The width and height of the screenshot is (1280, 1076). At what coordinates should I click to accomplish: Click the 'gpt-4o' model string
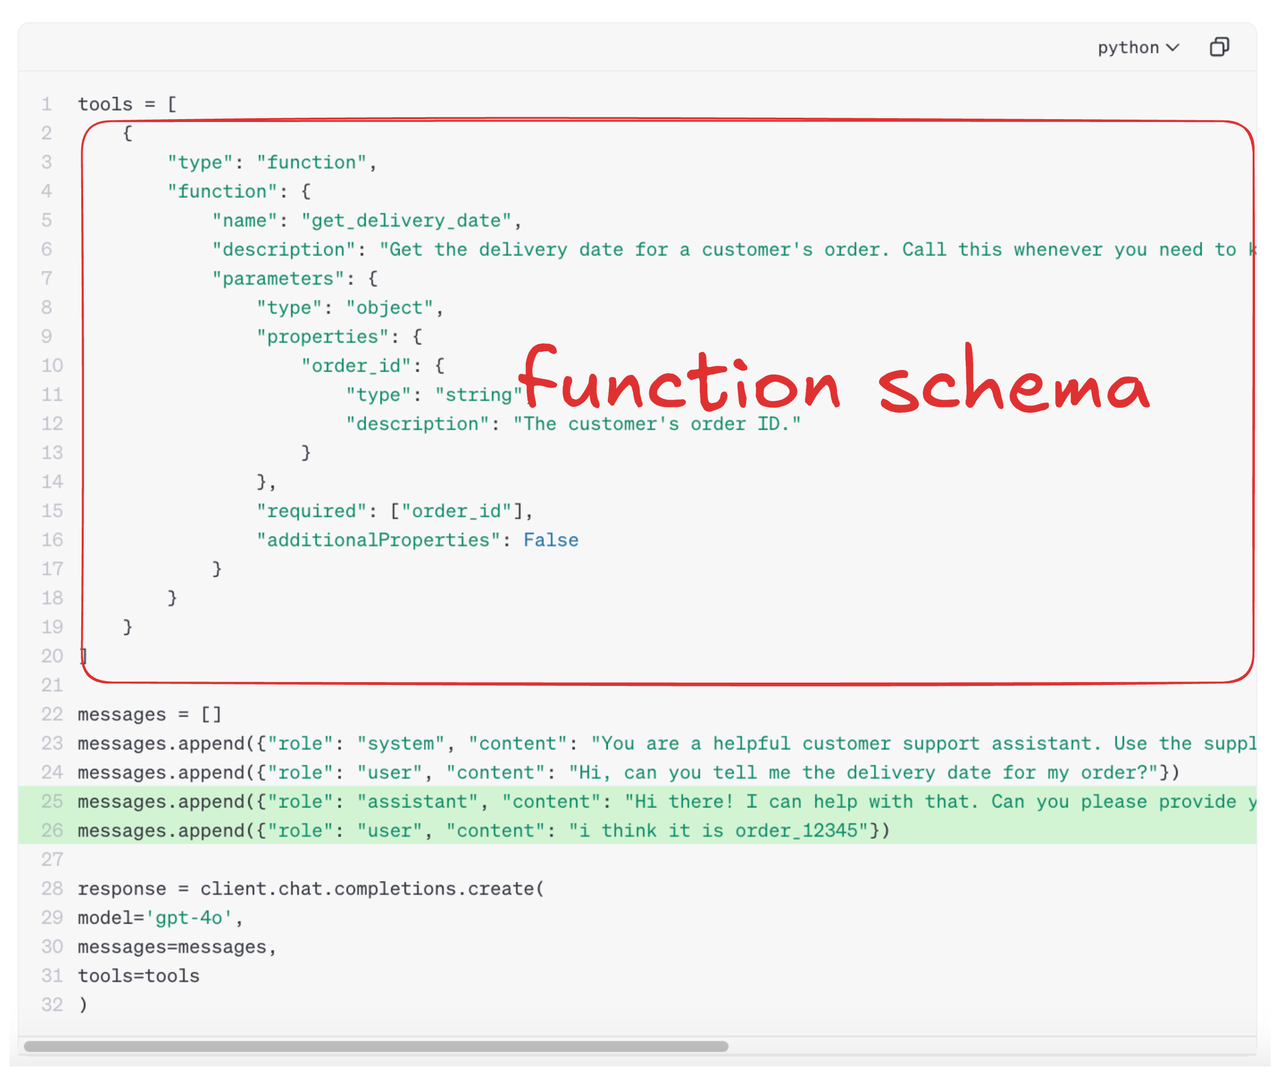coord(189,917)
